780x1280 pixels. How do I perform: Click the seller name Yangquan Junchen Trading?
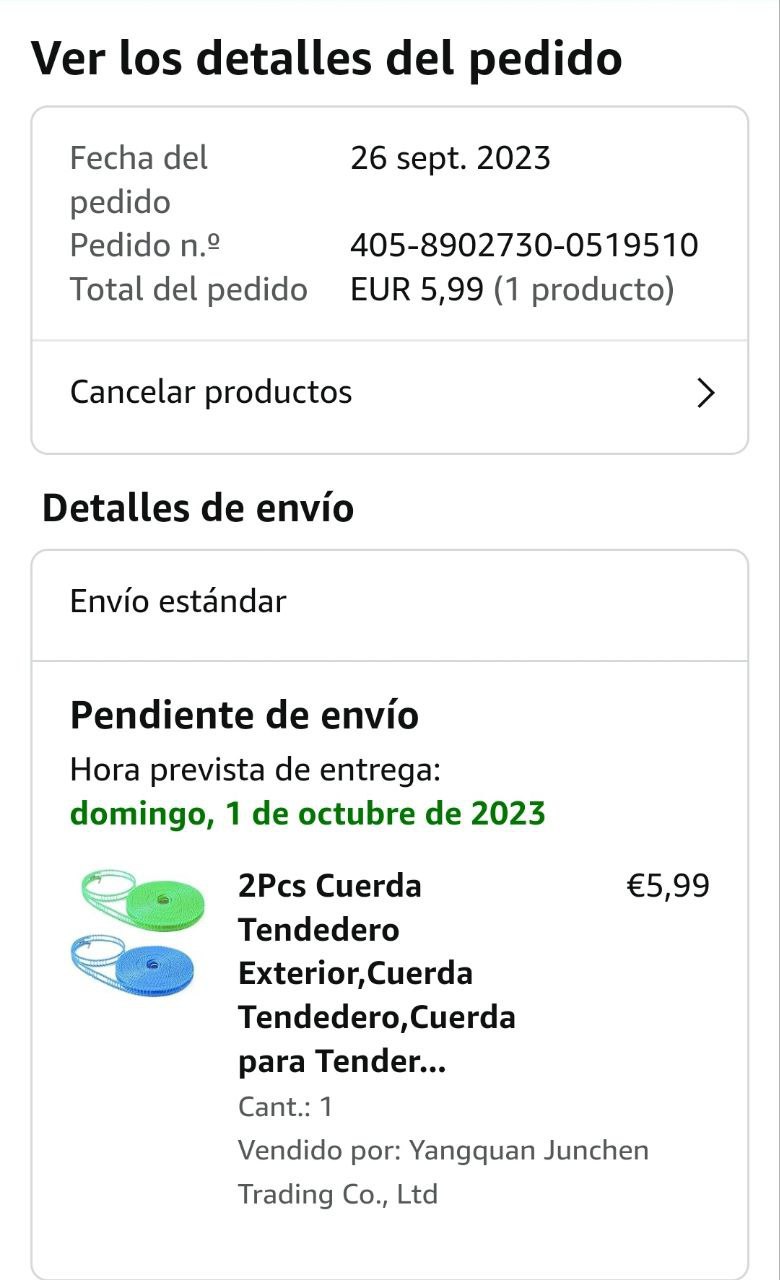pos(442,1171)
